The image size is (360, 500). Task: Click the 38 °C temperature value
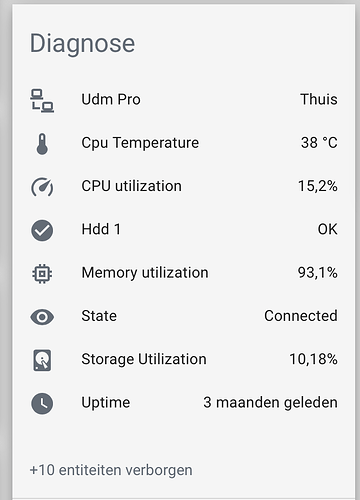coord(319,143)
